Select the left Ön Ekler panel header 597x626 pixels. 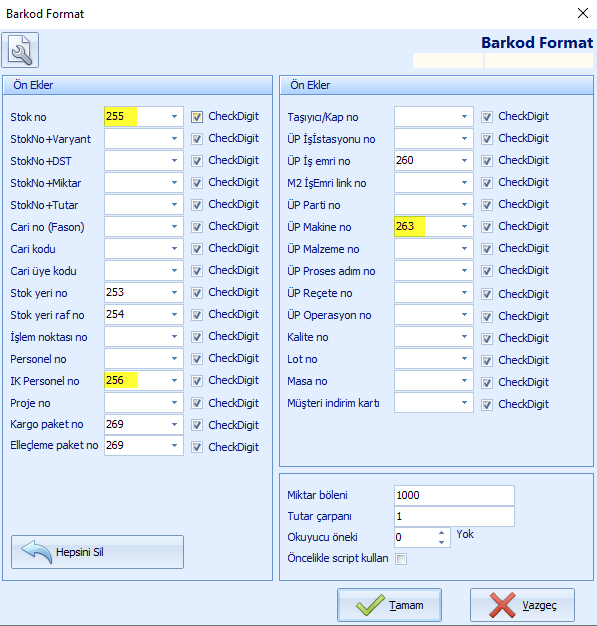coord(138,85)
